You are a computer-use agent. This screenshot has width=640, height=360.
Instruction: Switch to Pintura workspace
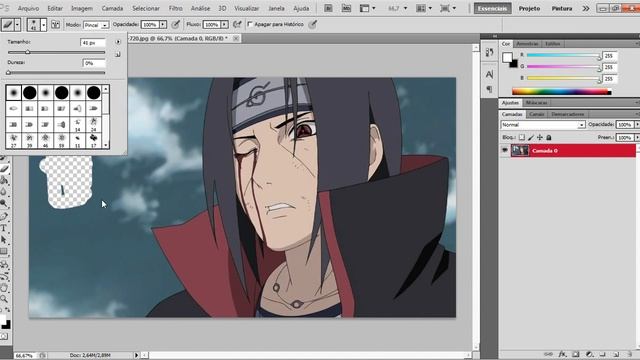click(x=562, y=8)
